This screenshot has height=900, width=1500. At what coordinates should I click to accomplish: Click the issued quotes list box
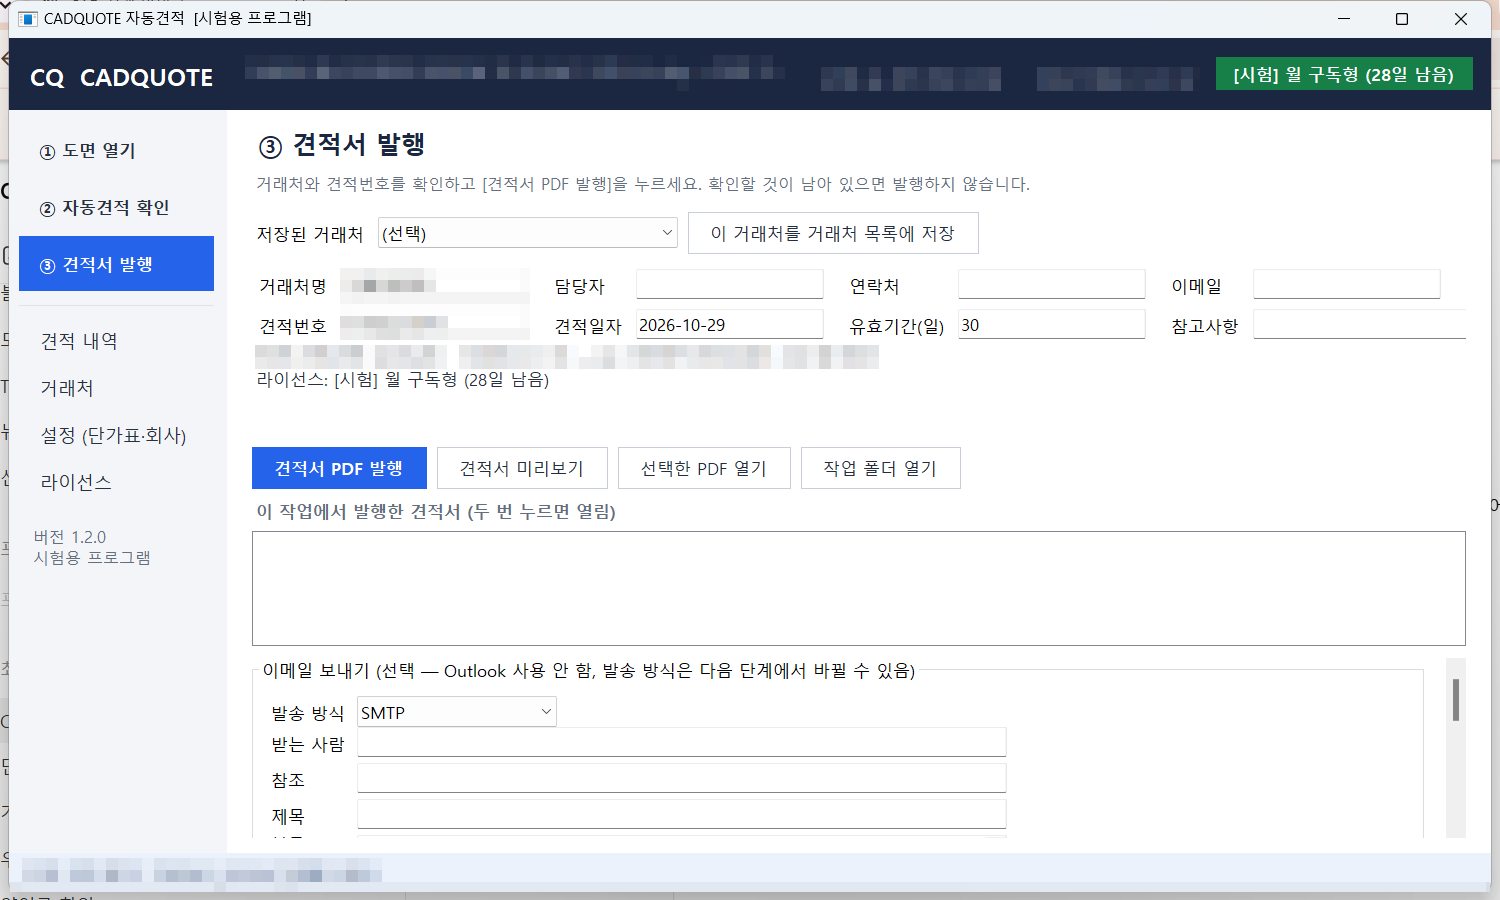point(858,588)
